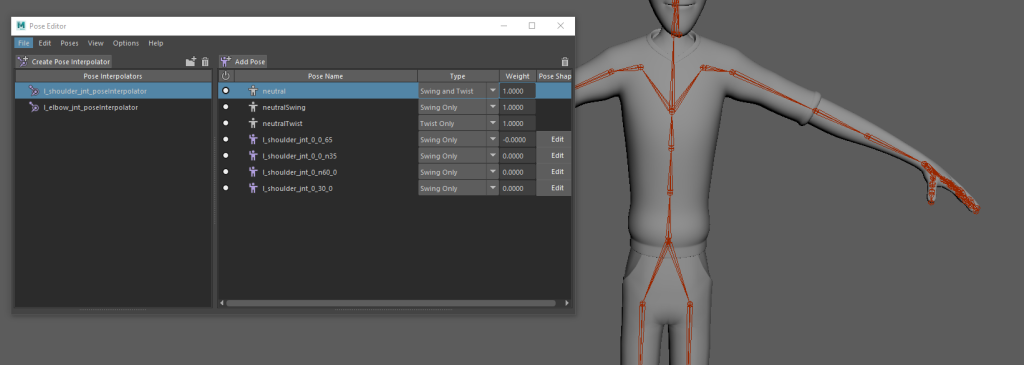Select l_shoulder_jnt_poseInterpolator row

(114, 91)
